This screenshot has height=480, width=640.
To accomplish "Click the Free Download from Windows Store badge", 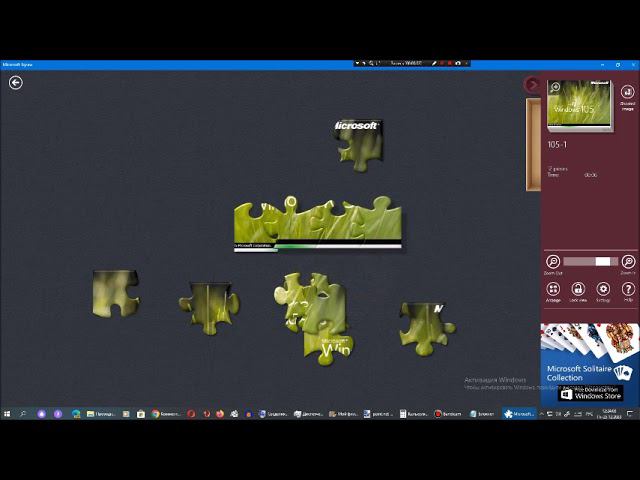I will tap(591, 393).
